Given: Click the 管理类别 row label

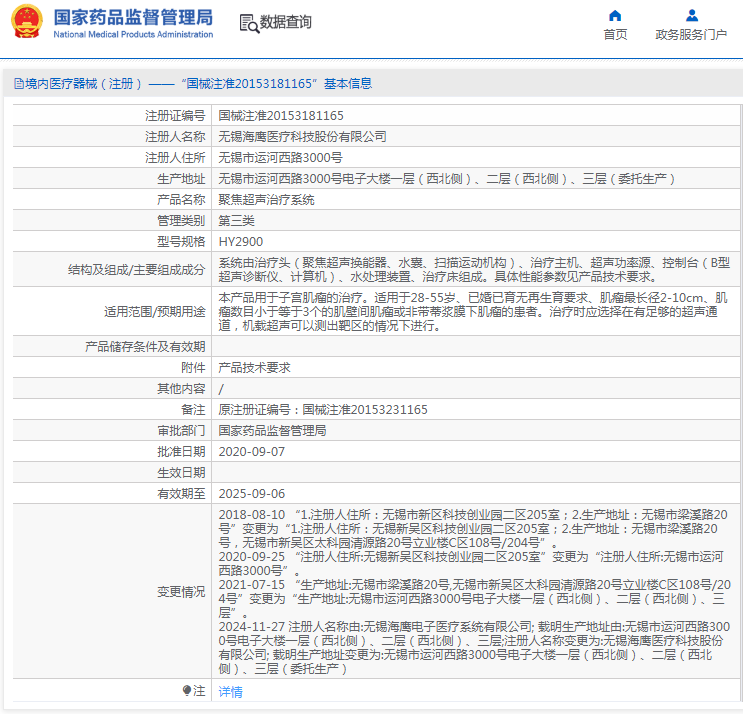Looking at the screenshot, I should (x=181, y=220).
